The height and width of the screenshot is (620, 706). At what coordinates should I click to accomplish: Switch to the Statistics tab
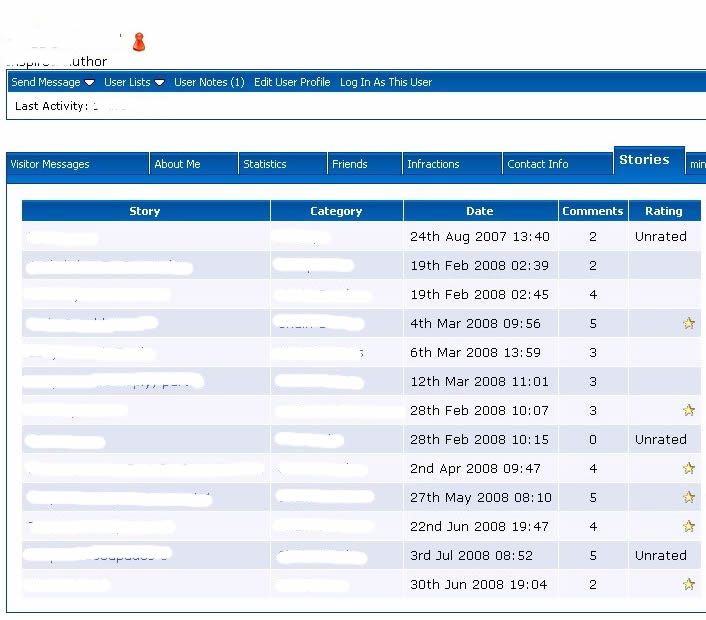pos(265,164)
